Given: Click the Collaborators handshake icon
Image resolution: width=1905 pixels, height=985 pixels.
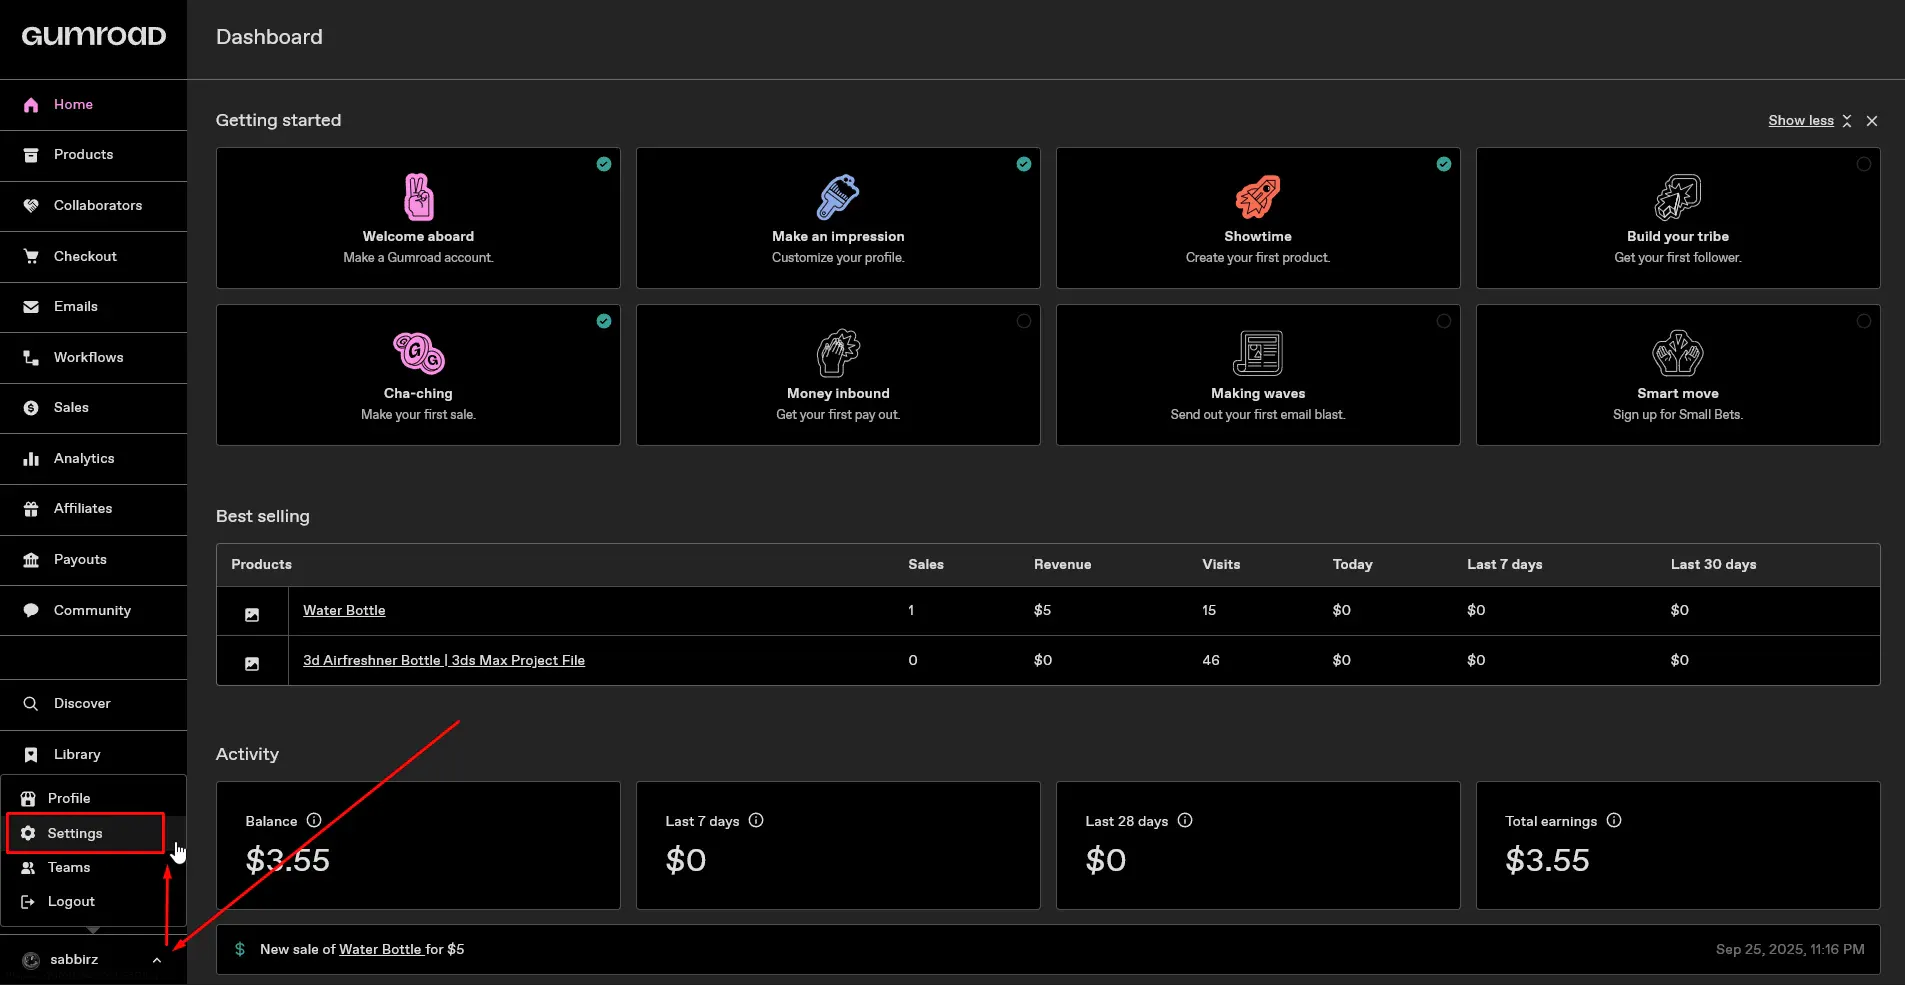Looking at the screenshot, I should 31,206.
